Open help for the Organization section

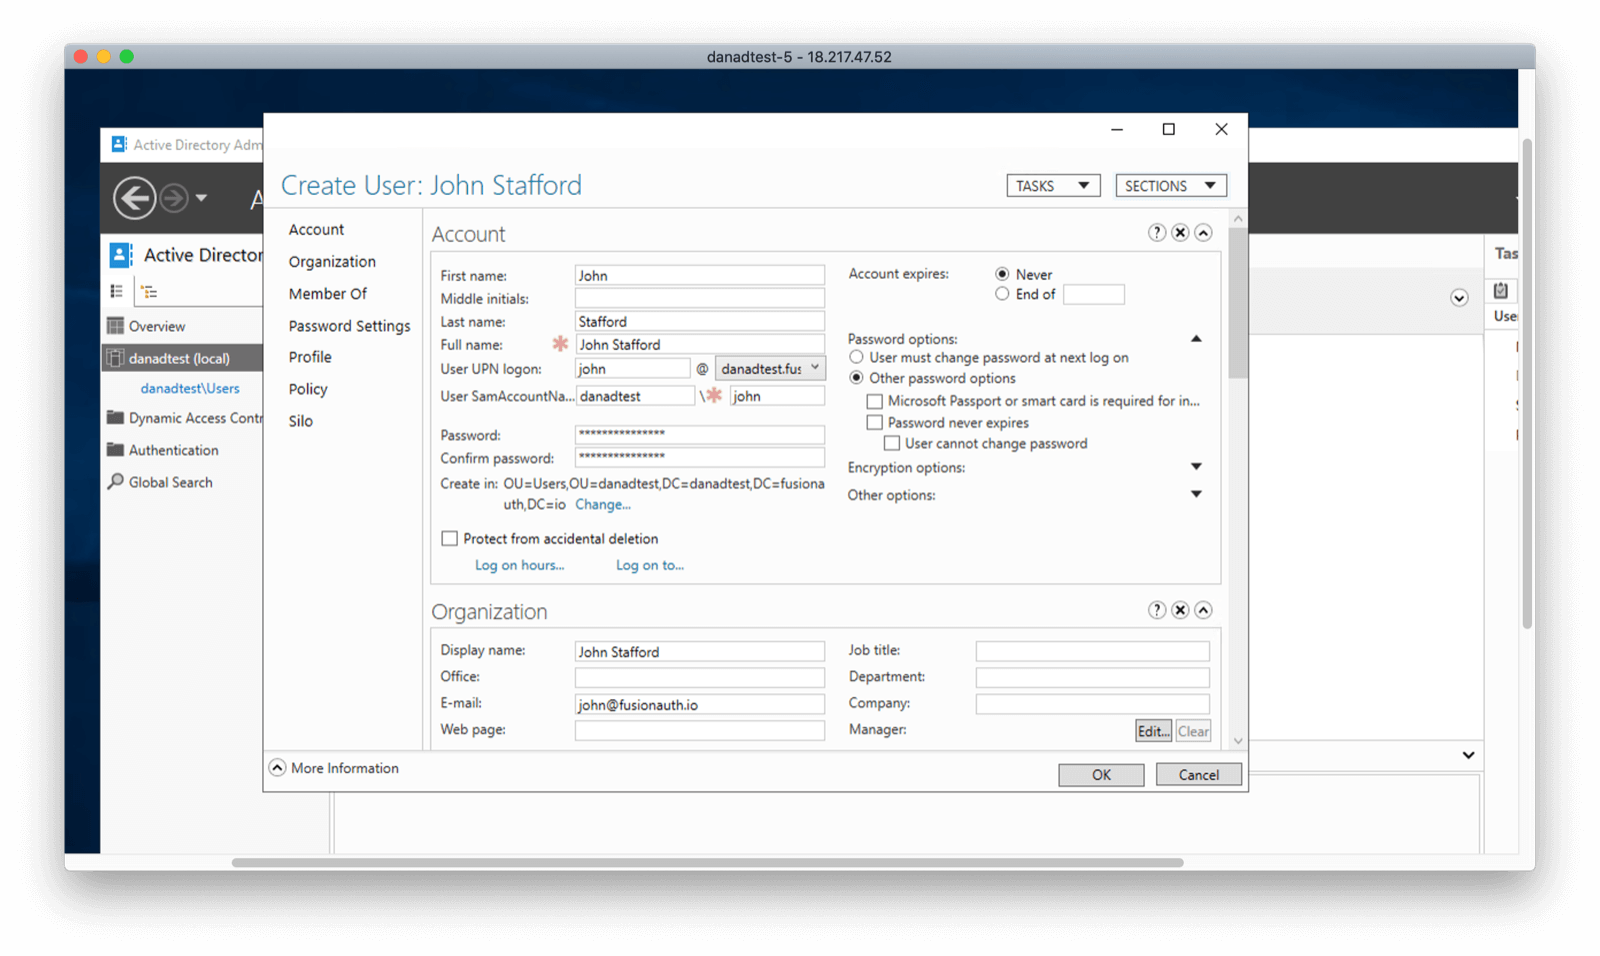tap(1157, 610)
